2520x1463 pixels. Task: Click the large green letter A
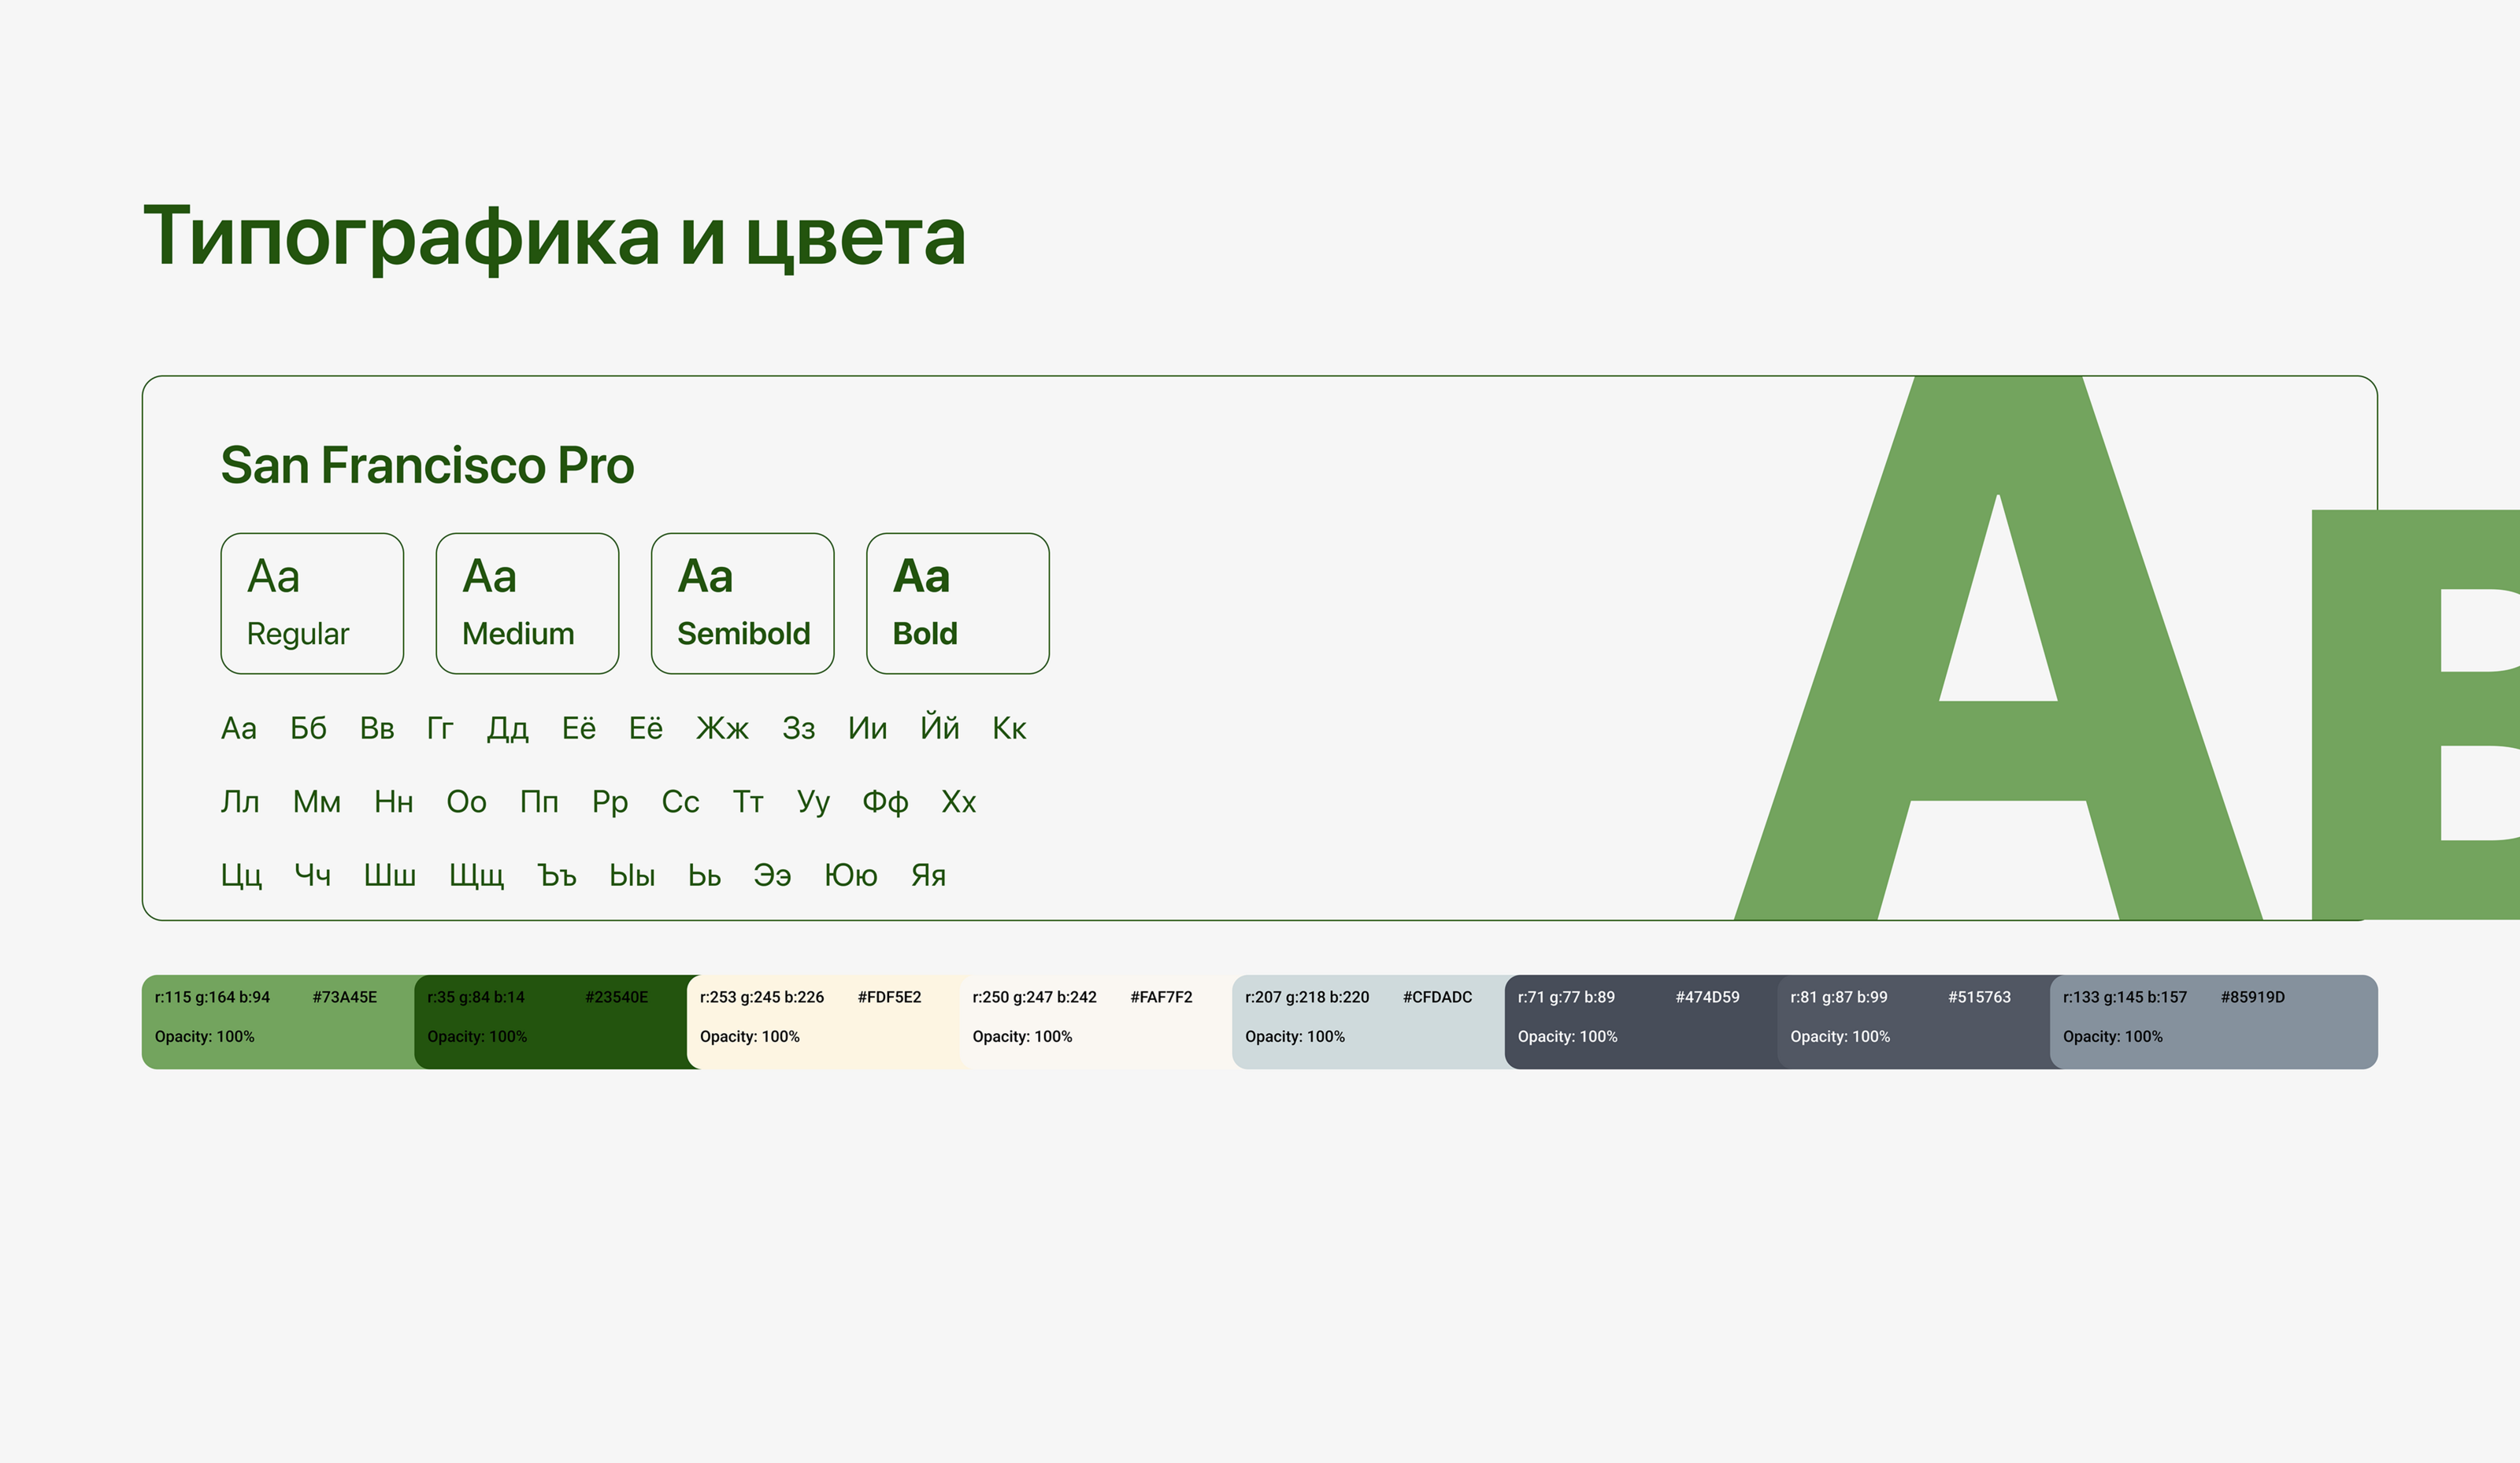tap(1998, 750)
